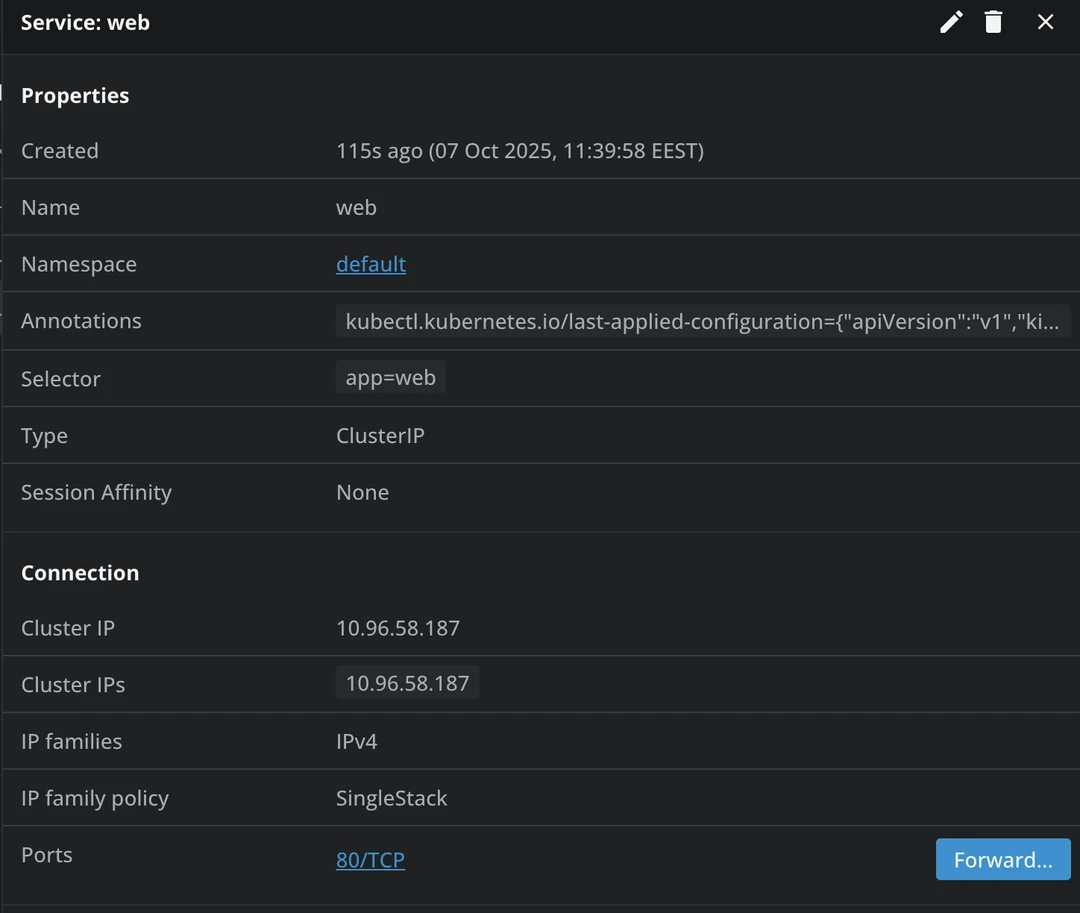Viewport: 1080px width, 913px height.
Task: Click the ClusterIP type value
Action: click(x=380, y=436)
